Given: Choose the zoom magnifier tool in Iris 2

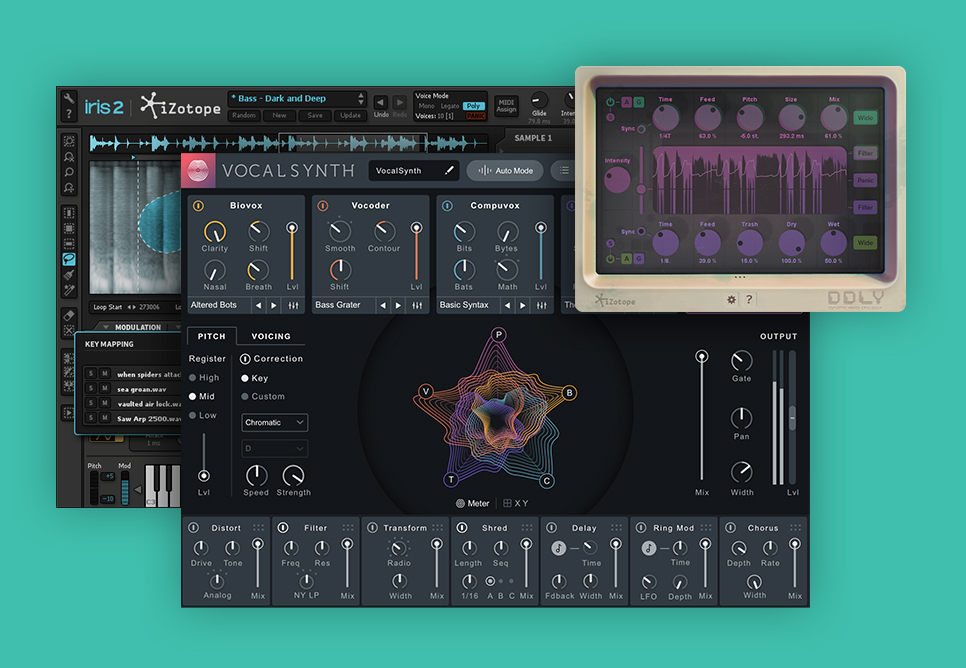Looking at the screenshot, I should click(x=69, y=173).
